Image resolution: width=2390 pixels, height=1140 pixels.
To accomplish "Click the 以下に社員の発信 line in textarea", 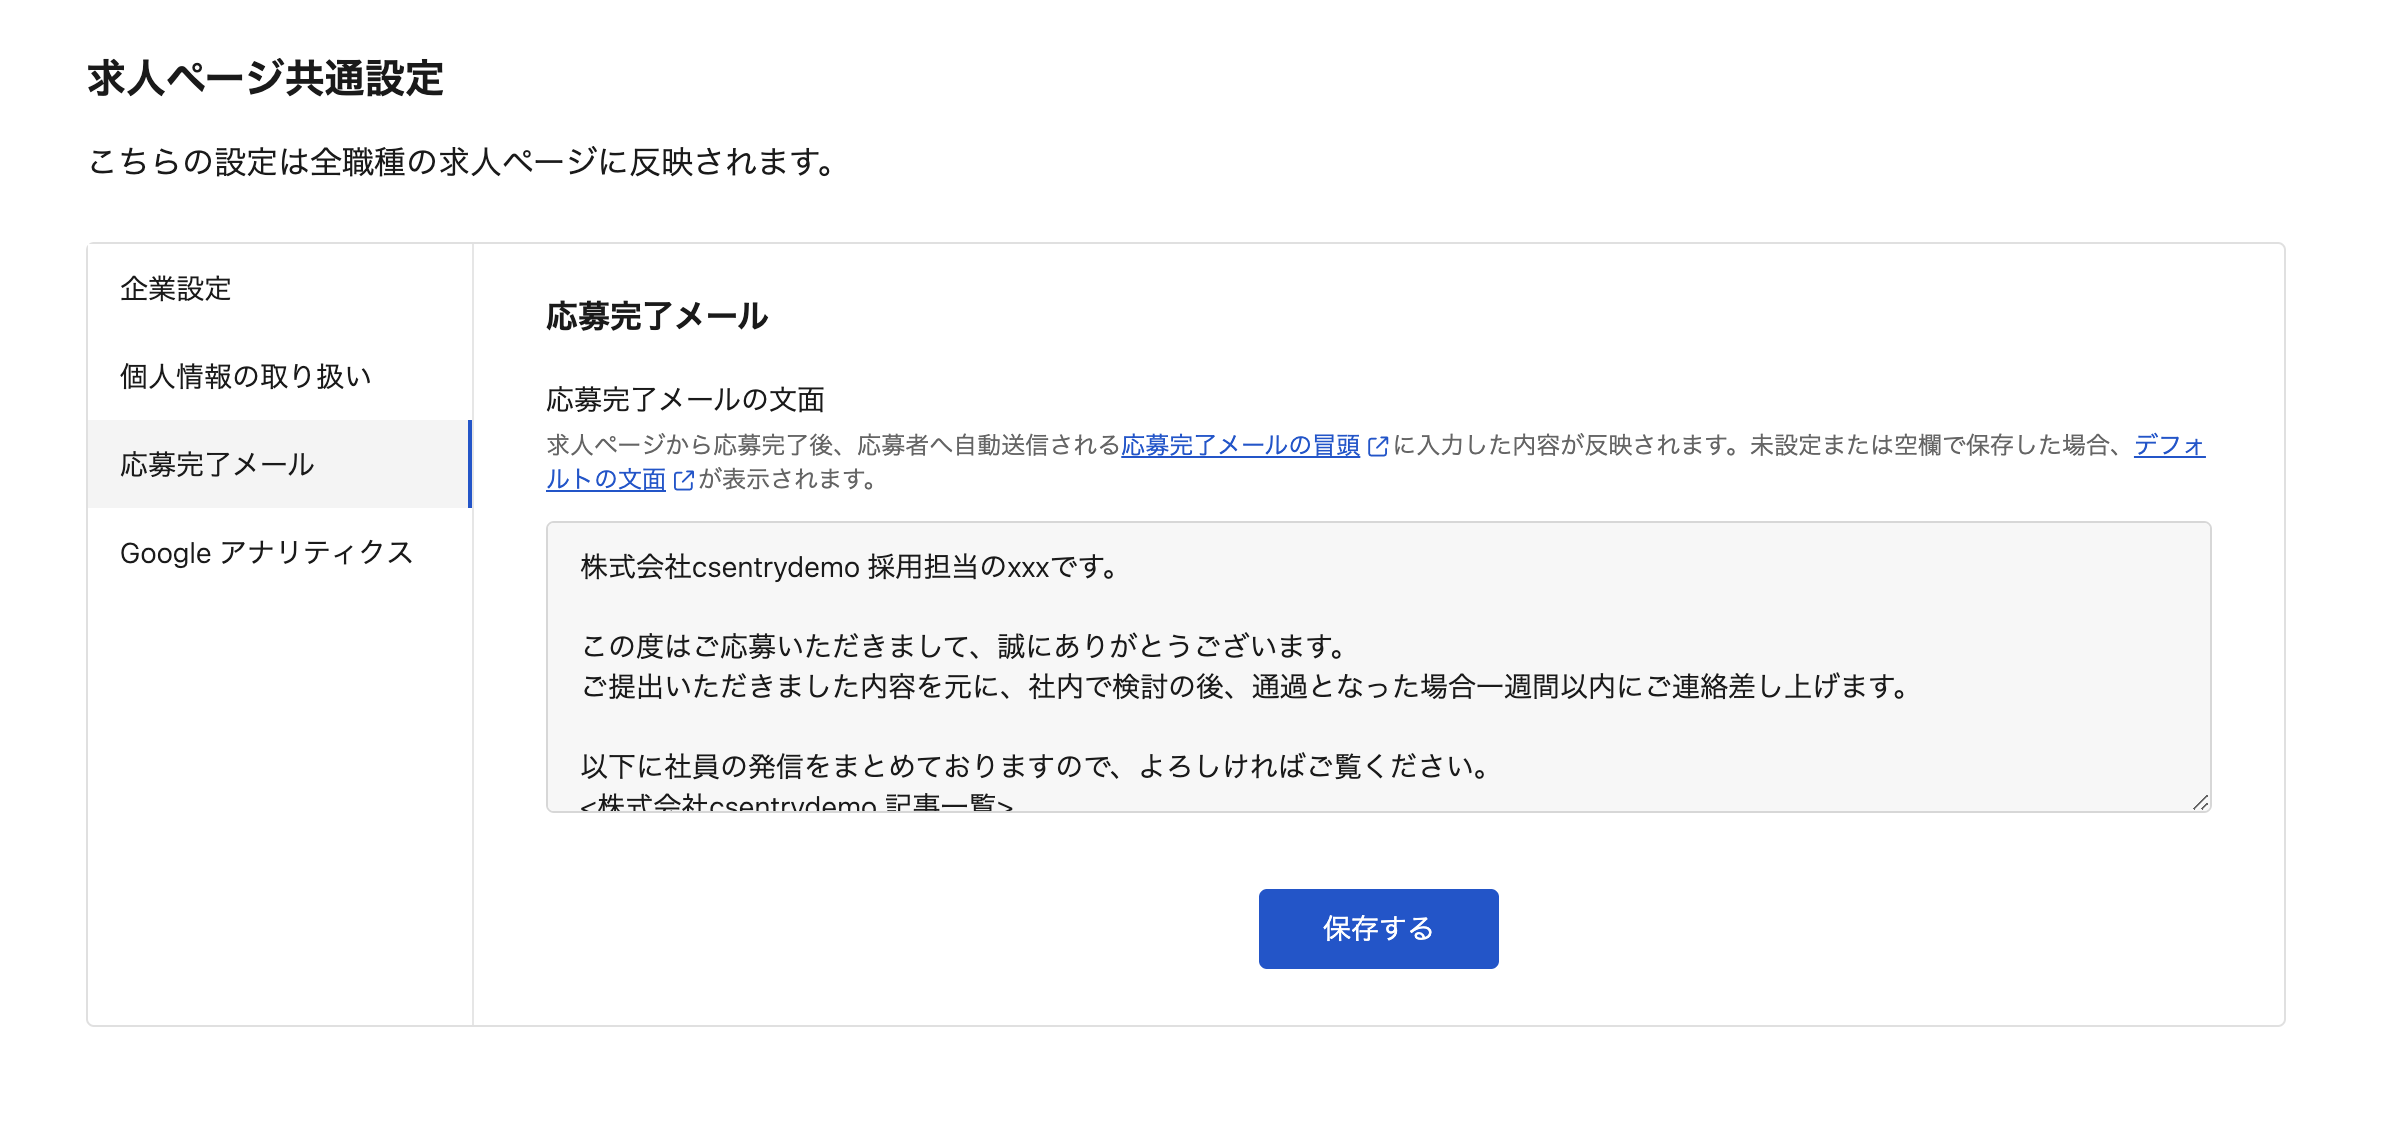I will (1036, 767).
